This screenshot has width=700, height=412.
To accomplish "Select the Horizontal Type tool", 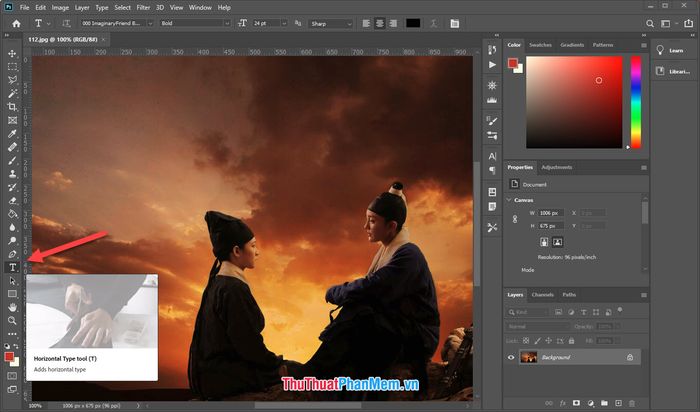I will 12,267.
